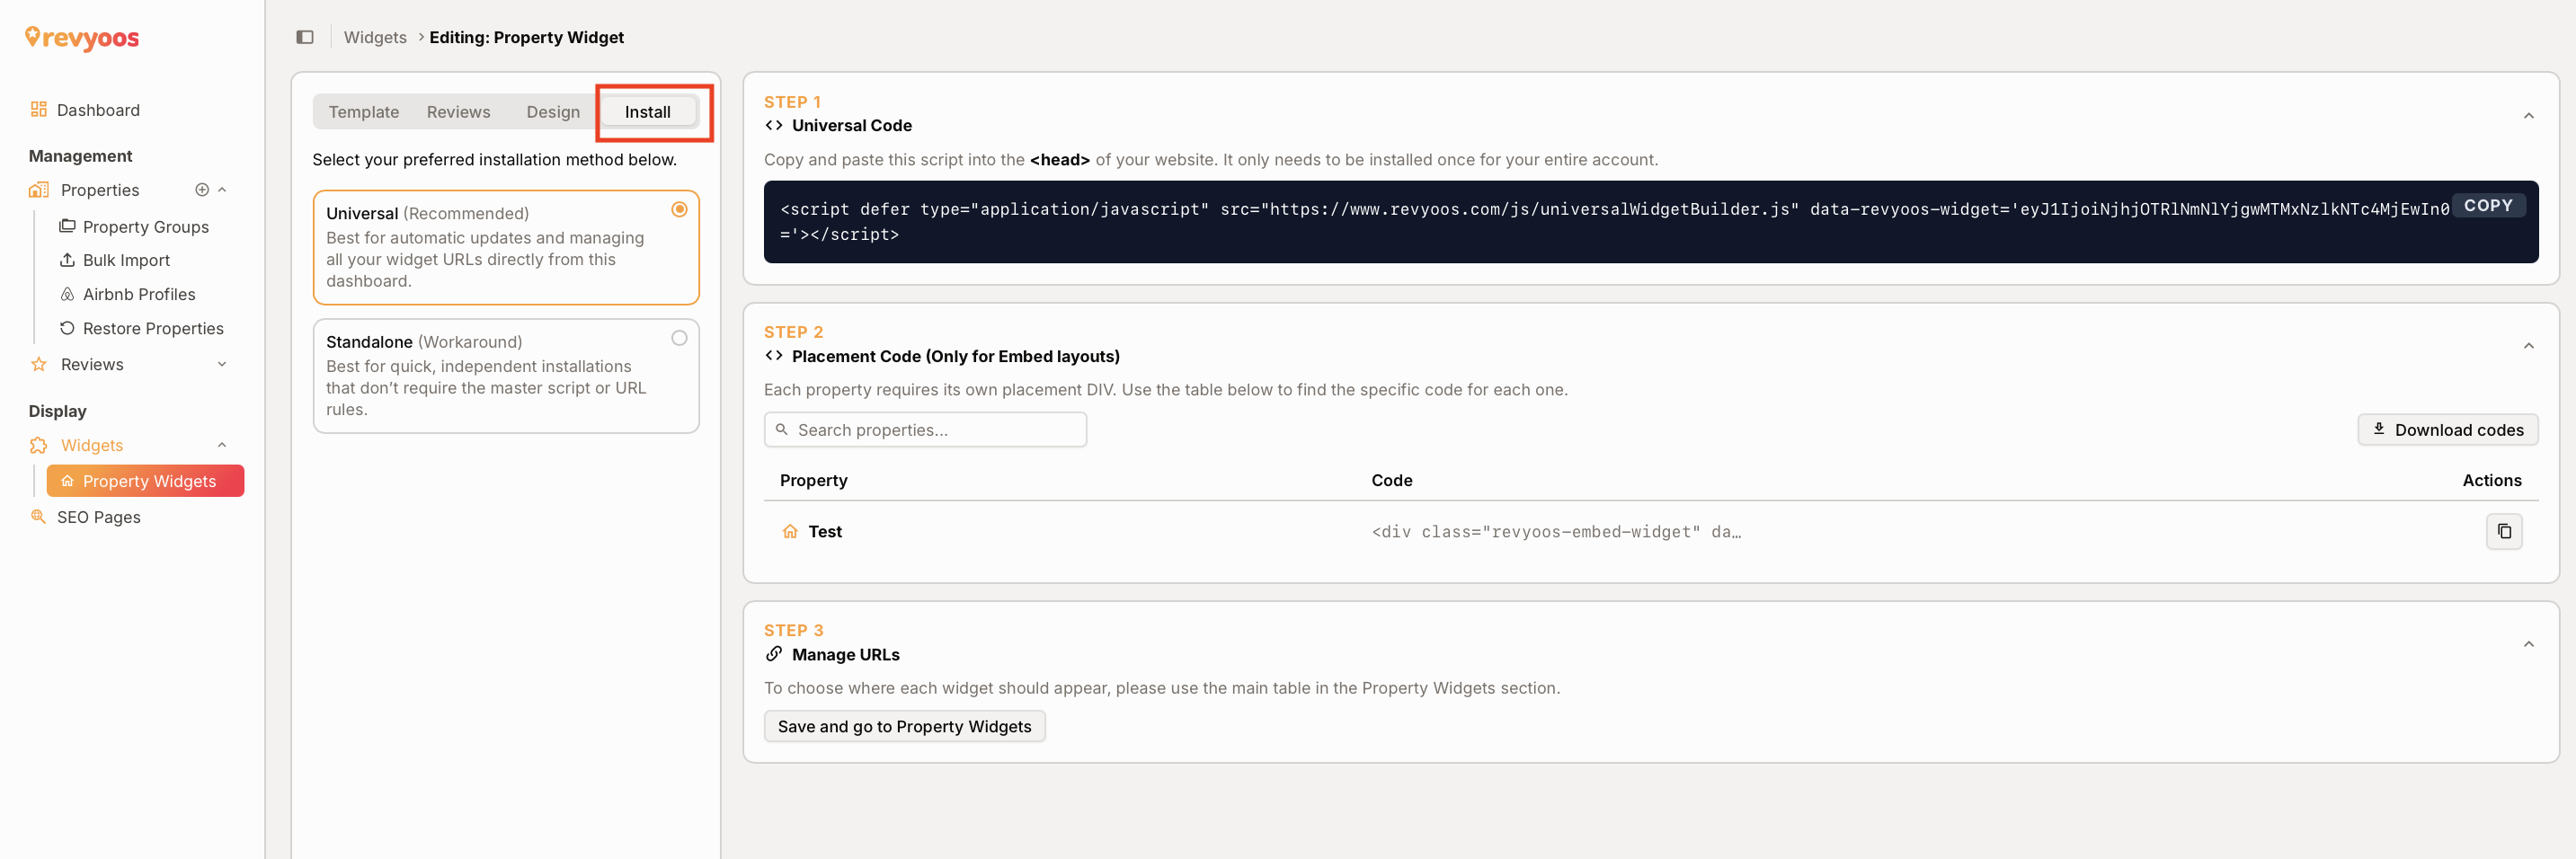This screenshot has width=2576, height=859.
Task: Open Bulk Import
Action: [126, 260]
